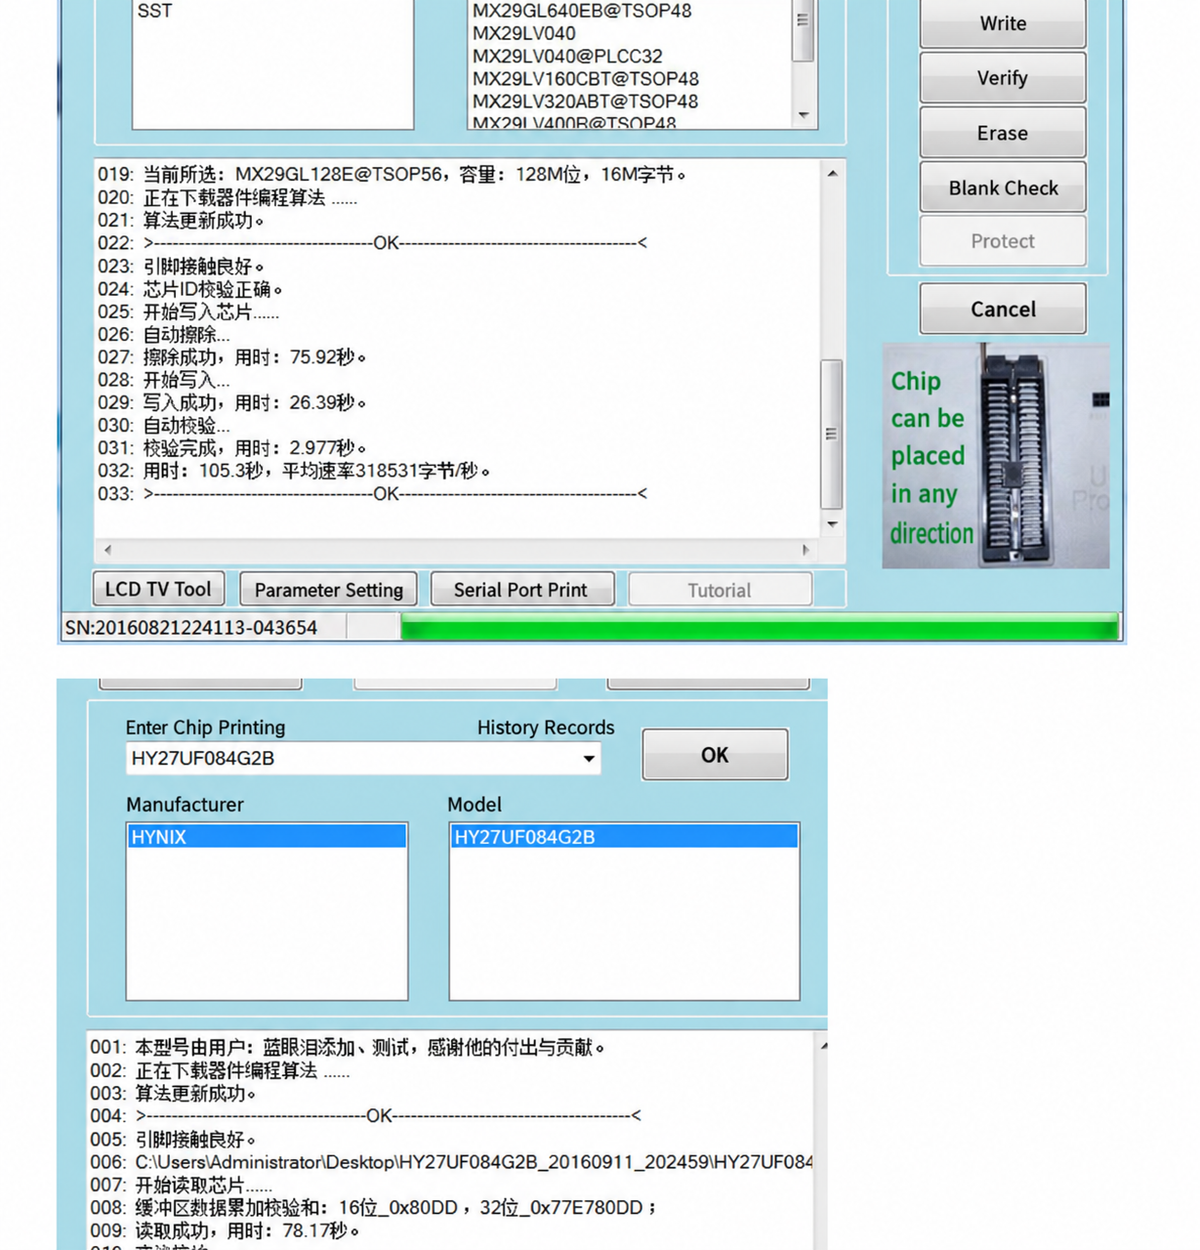The image size is (1200, 1250).
Task: Select MX29LV160CBT@TSOP48 chip model
Action: tap(586, 78)
